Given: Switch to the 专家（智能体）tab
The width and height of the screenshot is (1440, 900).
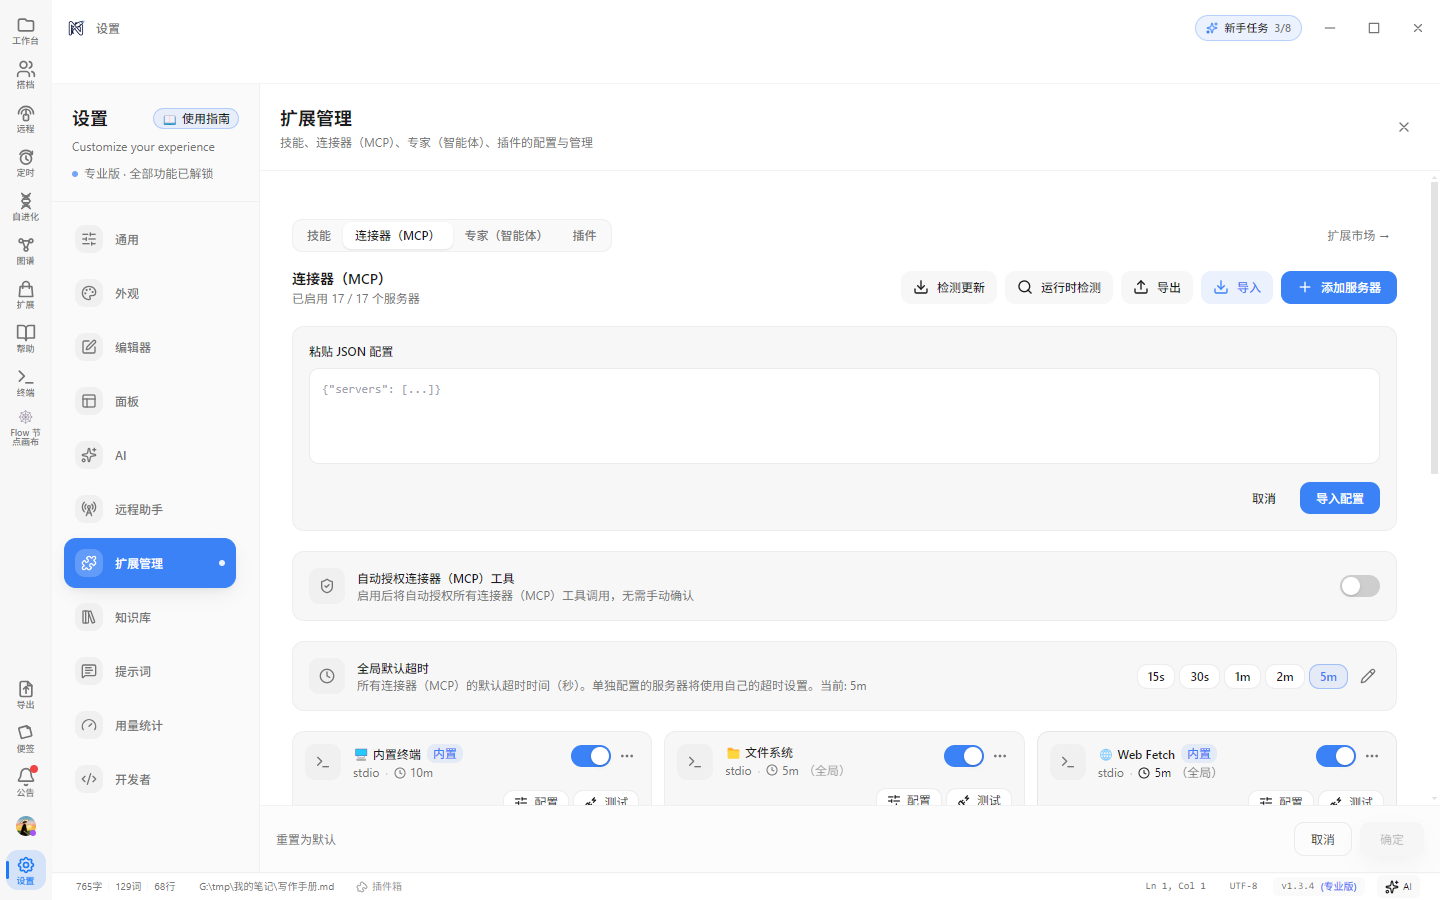Looking at the screenshot, I should pos(504,236).
